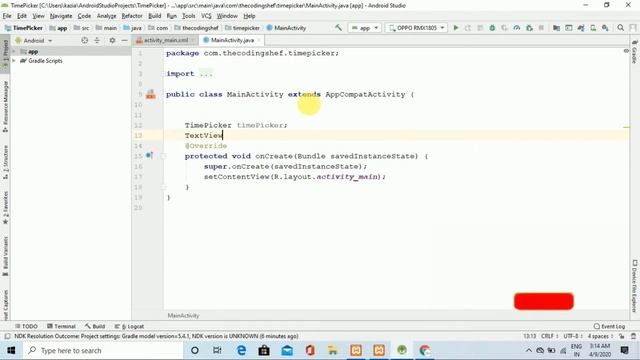Open the SDK Manager icon

click(x=605, y=28)
